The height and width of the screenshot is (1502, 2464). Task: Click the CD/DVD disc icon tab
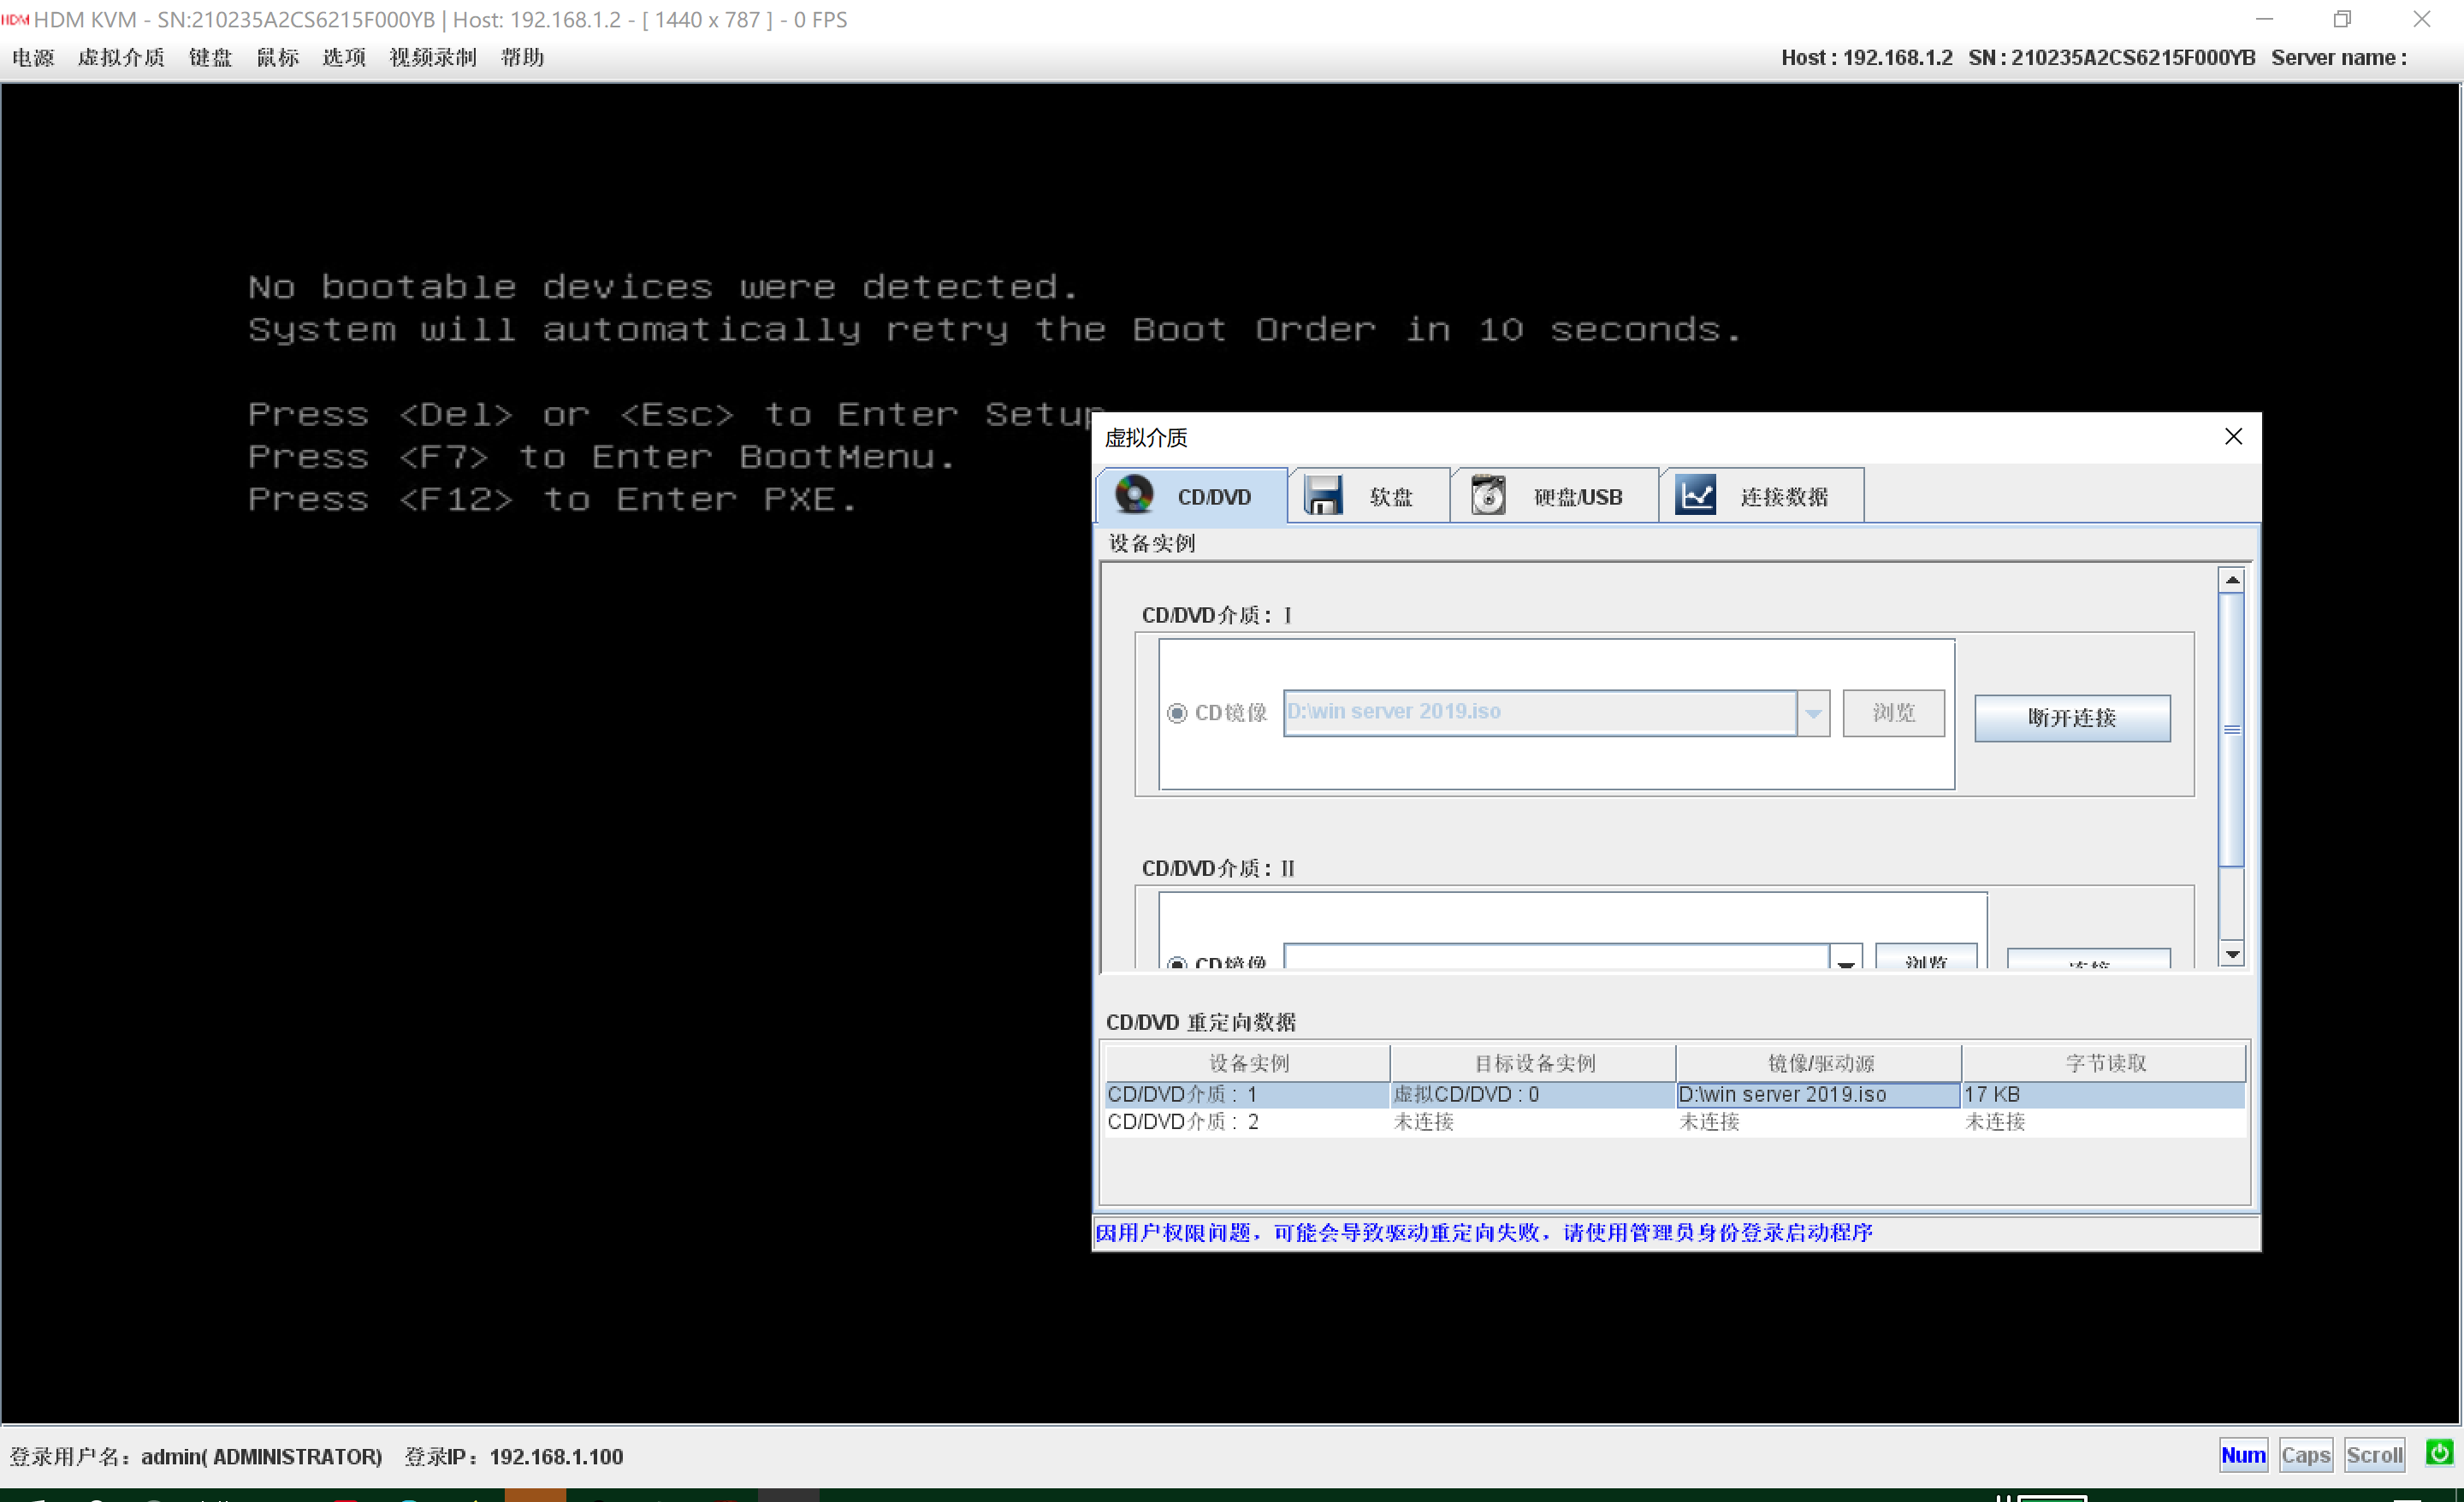click(1135, 496)
